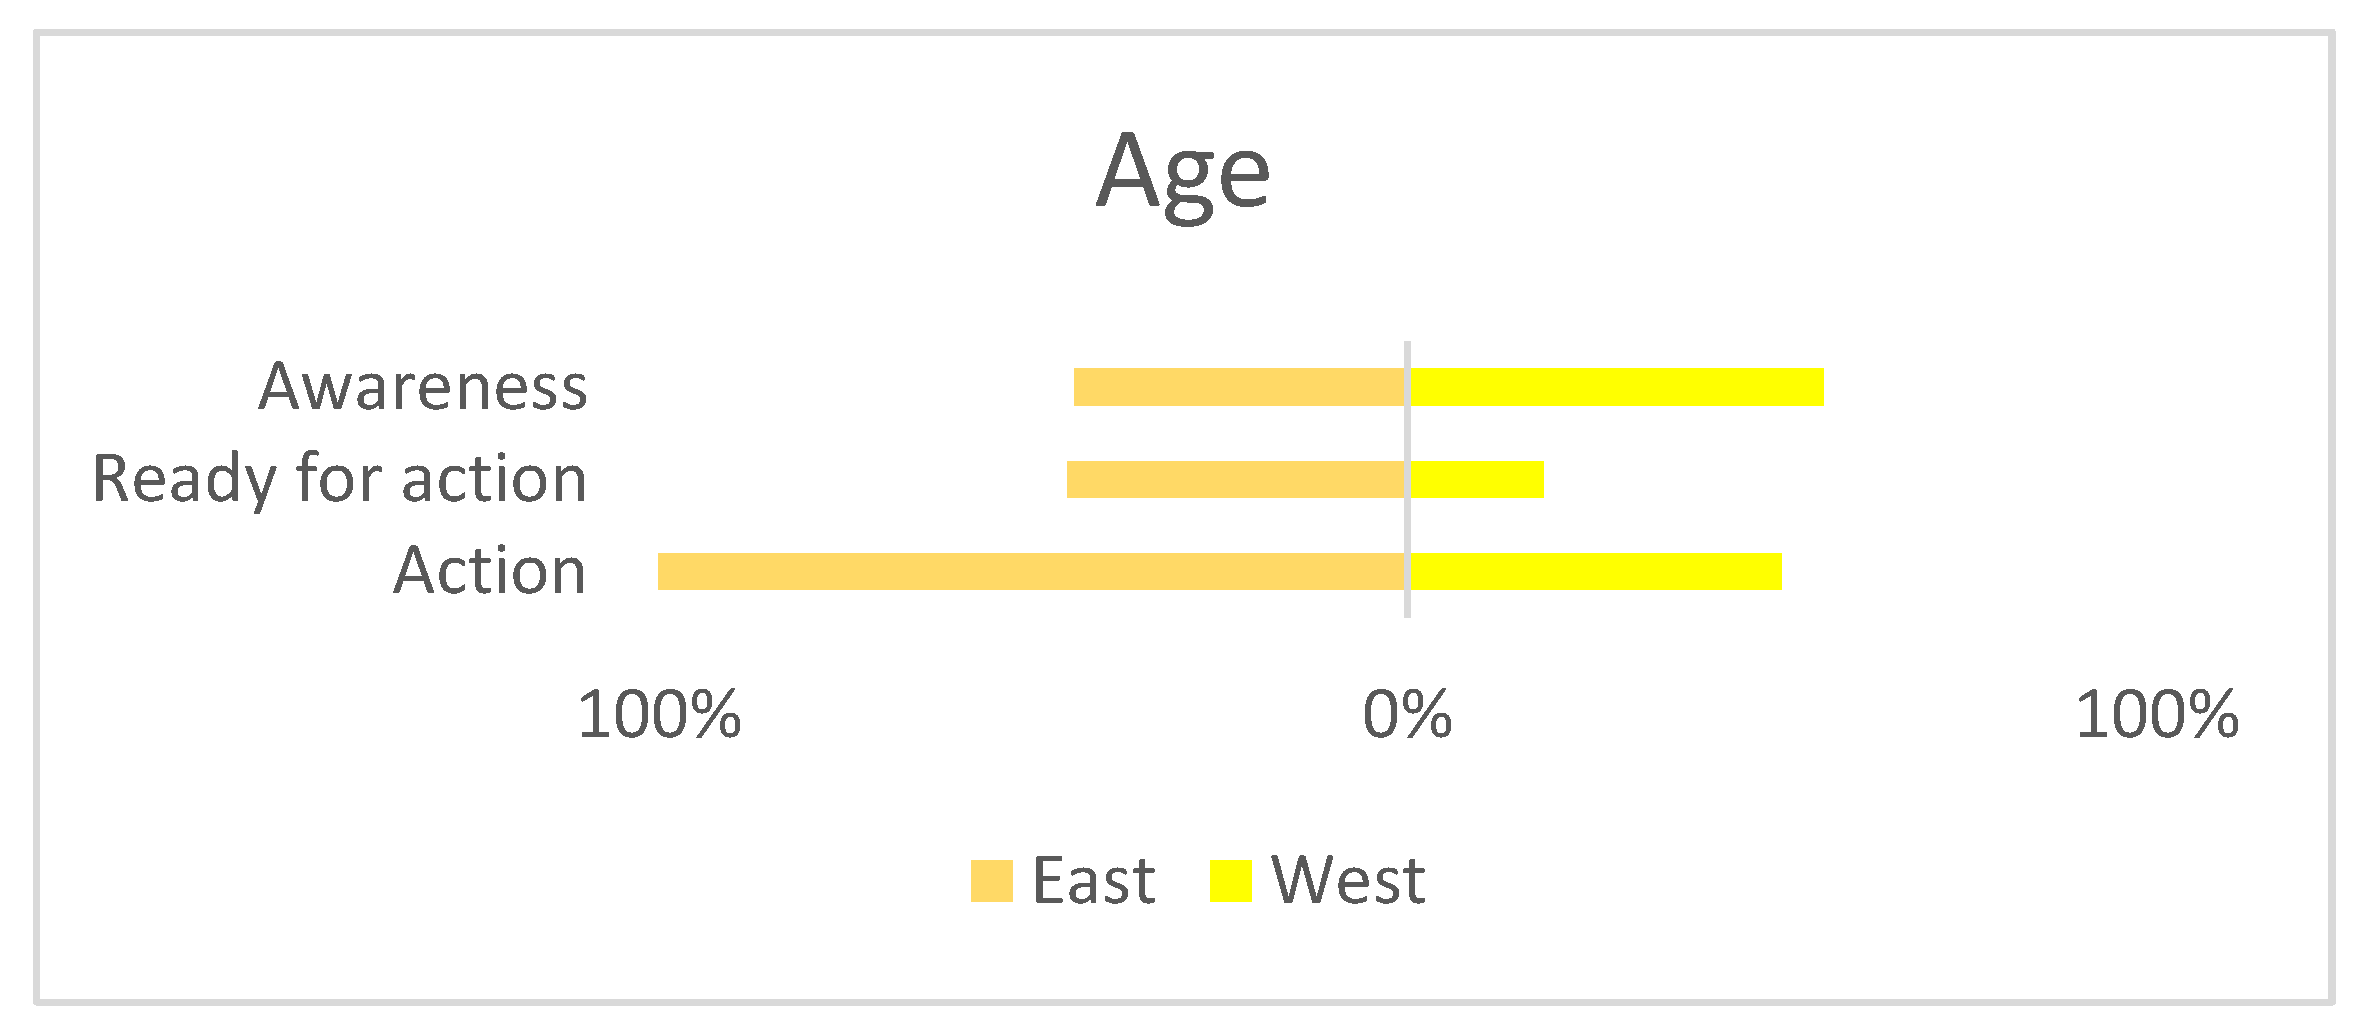Click the West bar for Awareness
Screen dimensions: 2361x1033
(1616, 387)
